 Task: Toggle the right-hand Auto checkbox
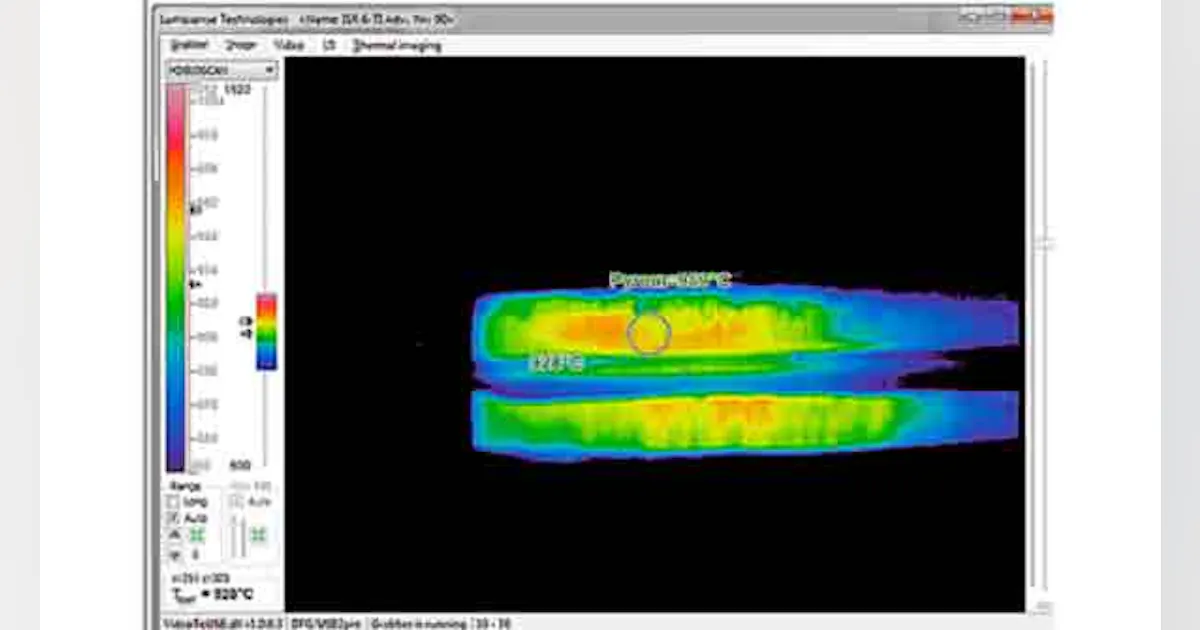[x=236, y=502]
